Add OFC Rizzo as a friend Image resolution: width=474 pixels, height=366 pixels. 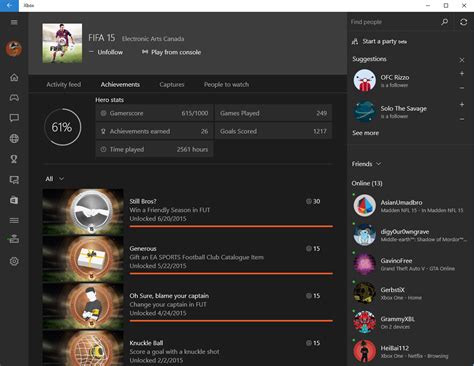pyautogui.click(x=462, y=74)
